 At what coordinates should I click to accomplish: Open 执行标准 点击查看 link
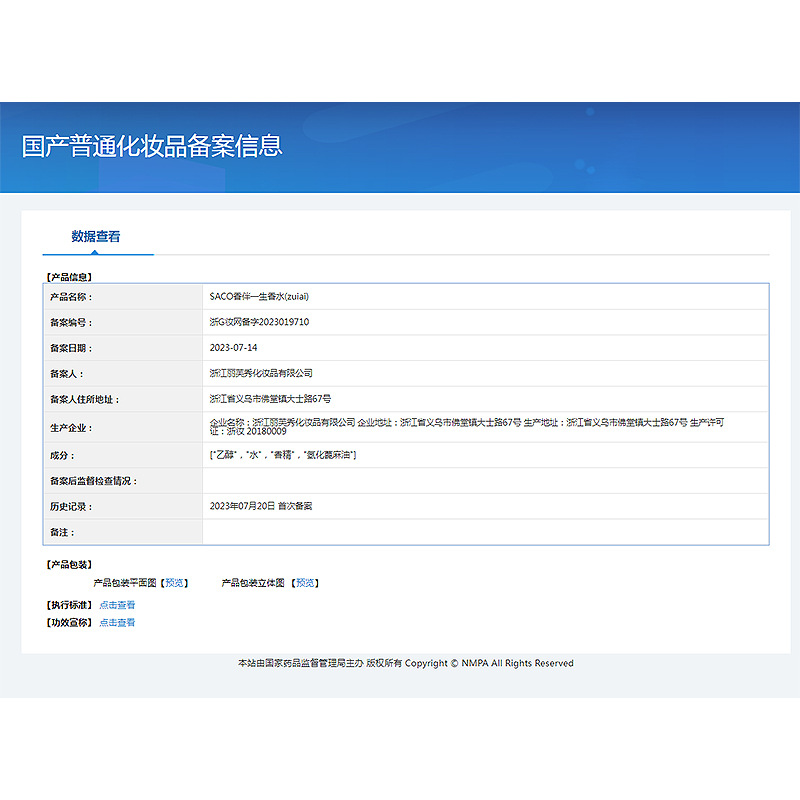(117, 605)
